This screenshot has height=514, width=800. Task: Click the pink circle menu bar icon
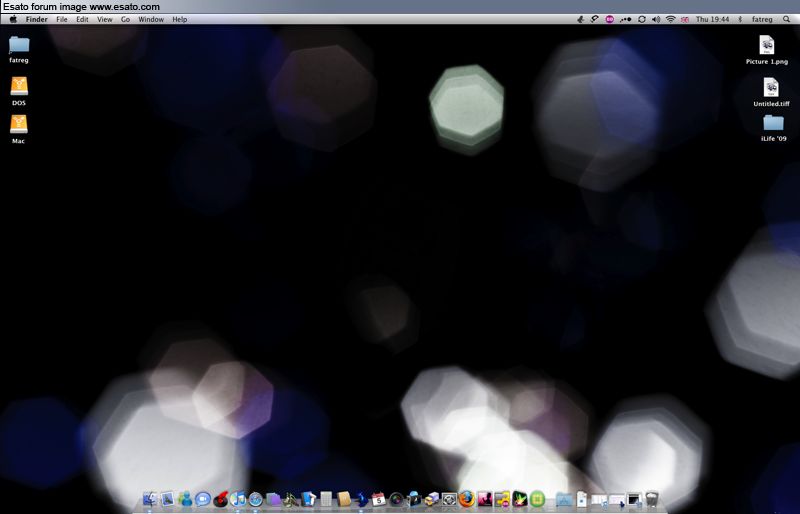pyautogui.click(x=610, y=19)
